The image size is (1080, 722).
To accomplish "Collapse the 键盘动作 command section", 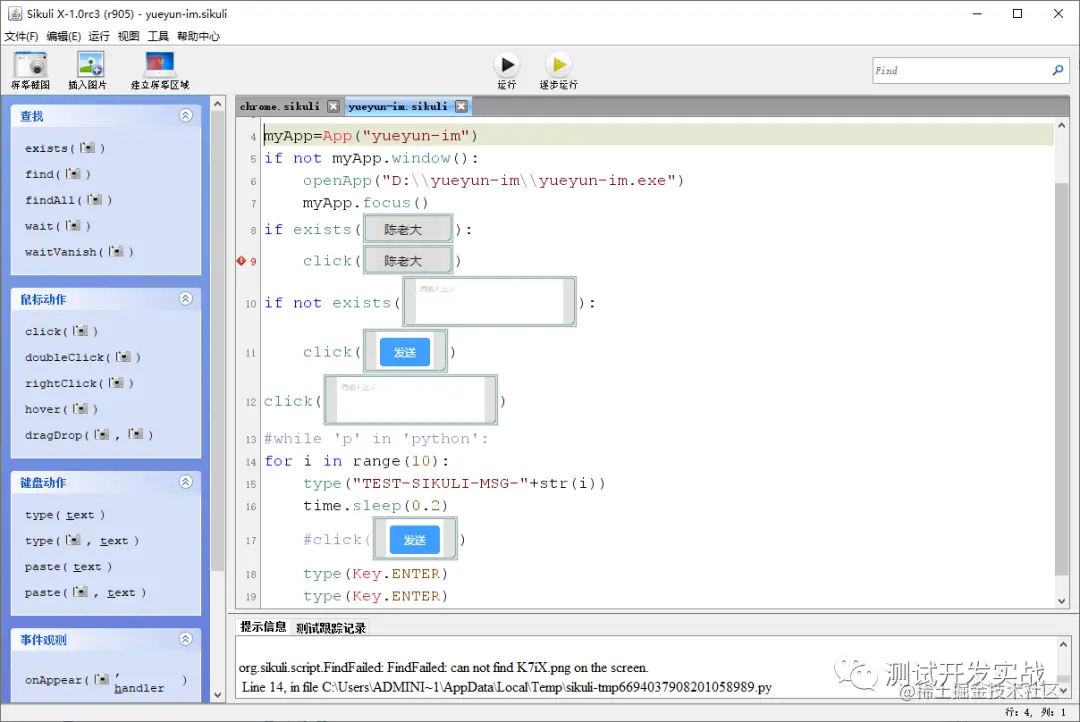I will pyautogui.click(x=186, y=482).
